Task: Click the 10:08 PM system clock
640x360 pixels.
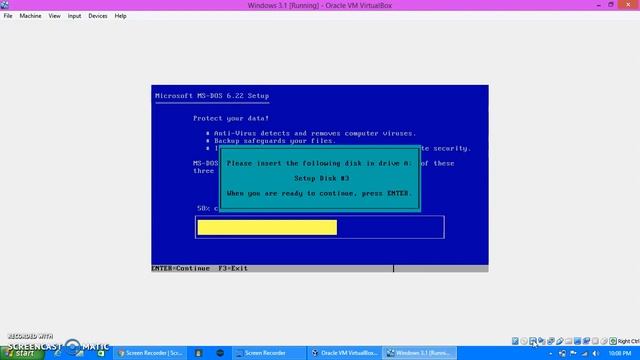Action: (620, 353)
